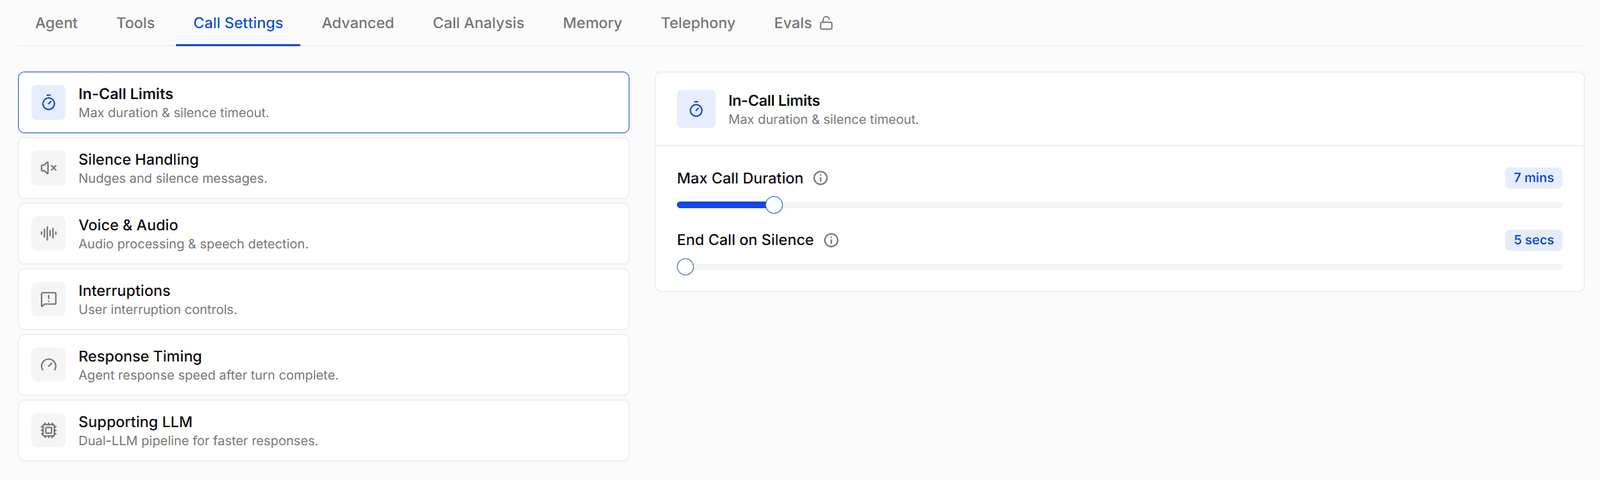Click the Supporting LLM chip icon
The width and height of the screenshot is (1600, 480).
[x=48, y=431]
